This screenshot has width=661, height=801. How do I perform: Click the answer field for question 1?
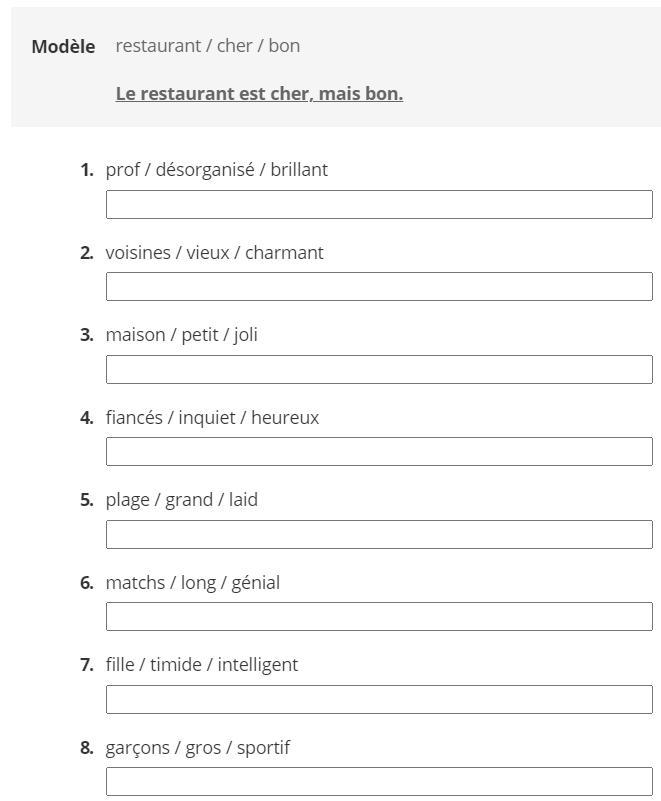point(379,205)
